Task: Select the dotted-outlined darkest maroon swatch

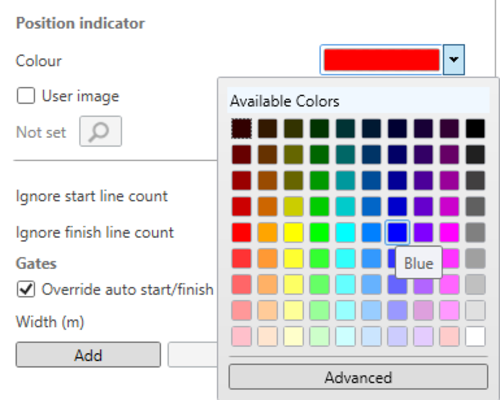Action: point(241,128)
